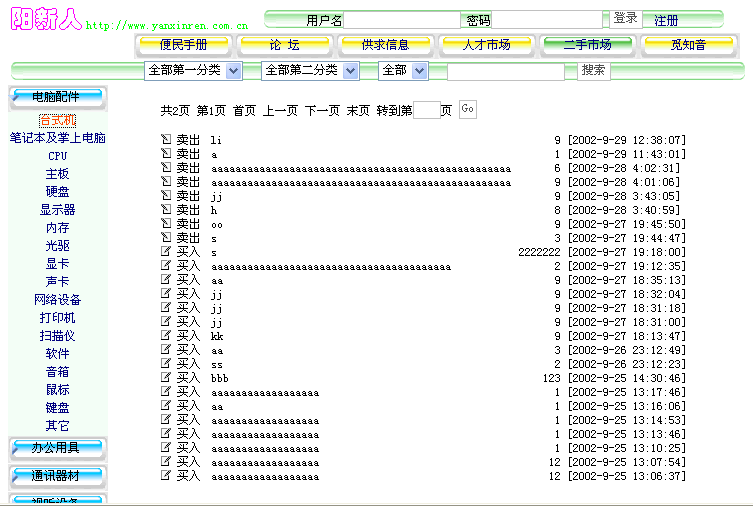The width and height of the screenshot is (753, 506).
Task: Click the 阳新人 site logo
Action: (x=47, y=20)
